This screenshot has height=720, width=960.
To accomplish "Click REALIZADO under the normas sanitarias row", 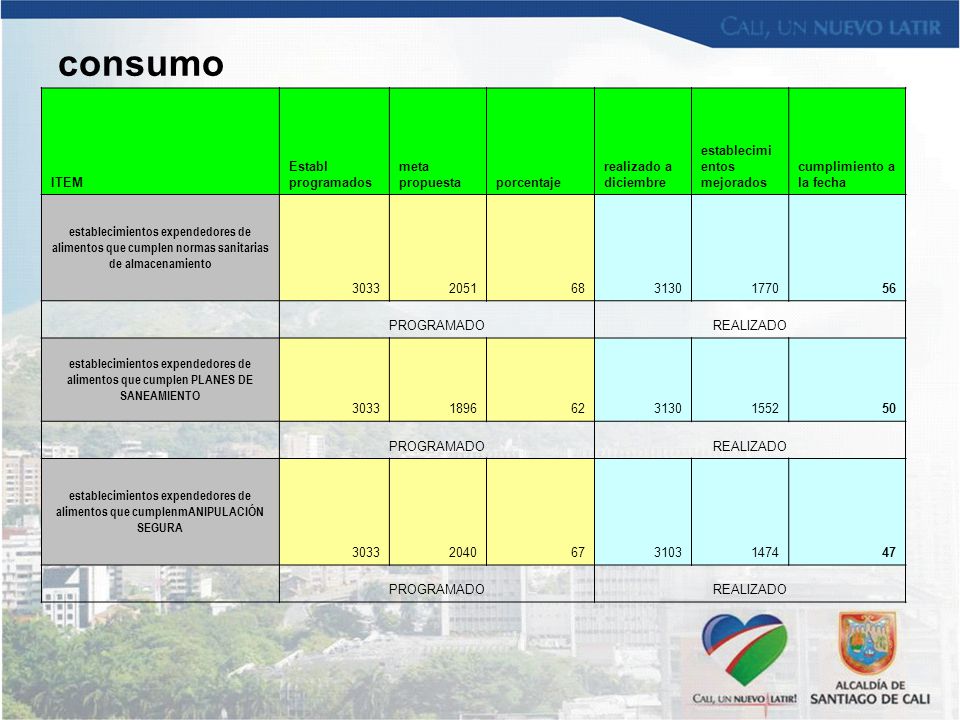I will coord(749,325).
